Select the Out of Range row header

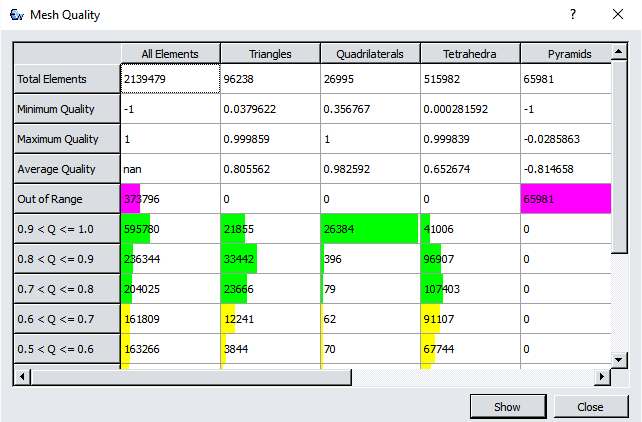pos(66,199)
